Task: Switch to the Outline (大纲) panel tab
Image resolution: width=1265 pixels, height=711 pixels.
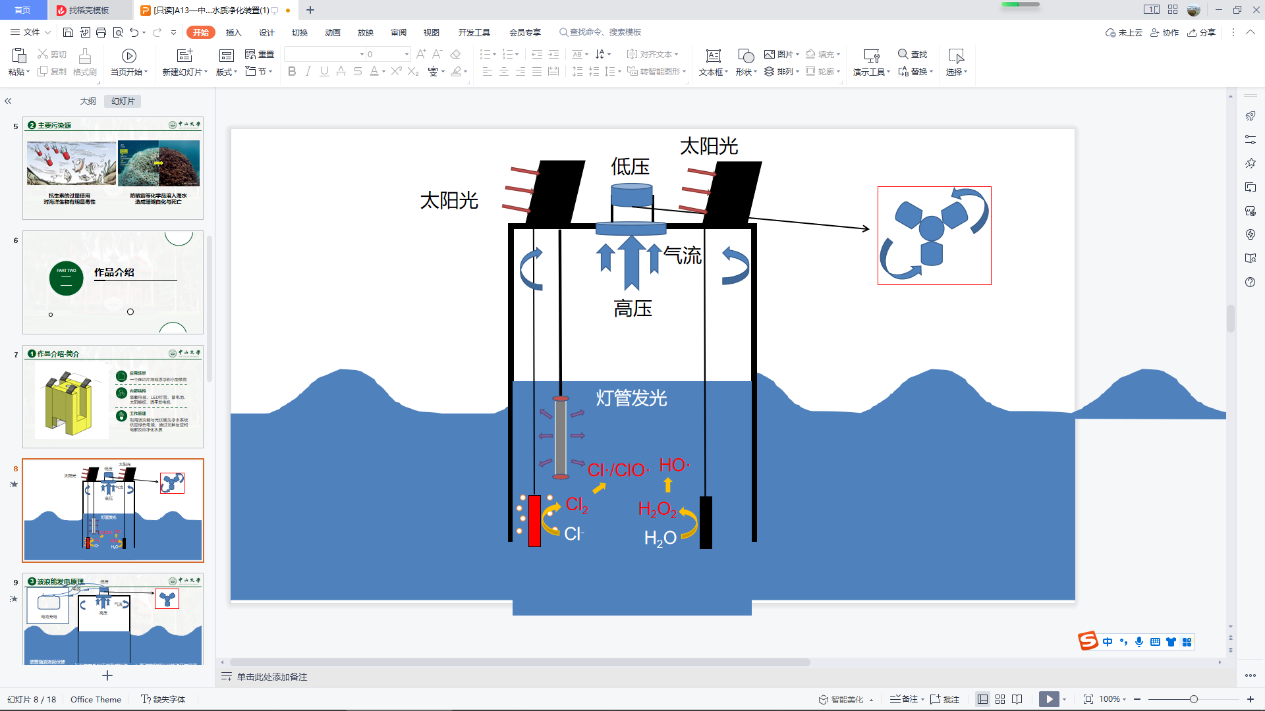Action: [x=88, y=101]
